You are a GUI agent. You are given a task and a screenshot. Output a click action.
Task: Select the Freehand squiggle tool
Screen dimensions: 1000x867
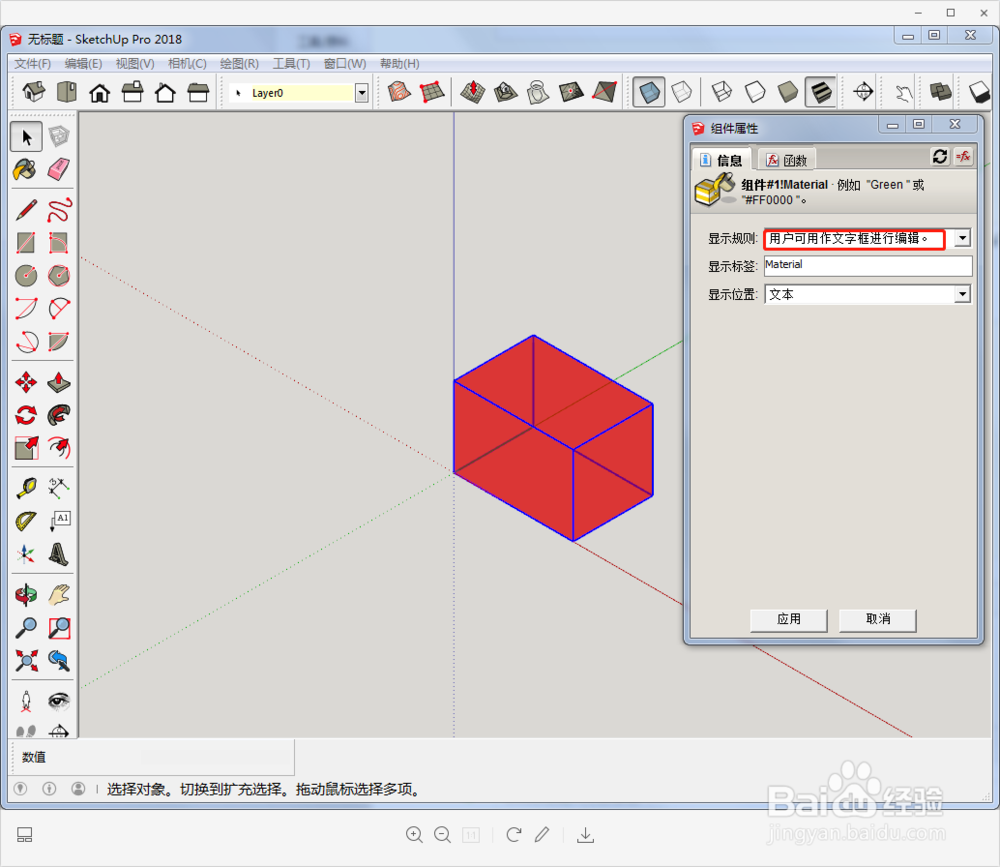point(59,210)
